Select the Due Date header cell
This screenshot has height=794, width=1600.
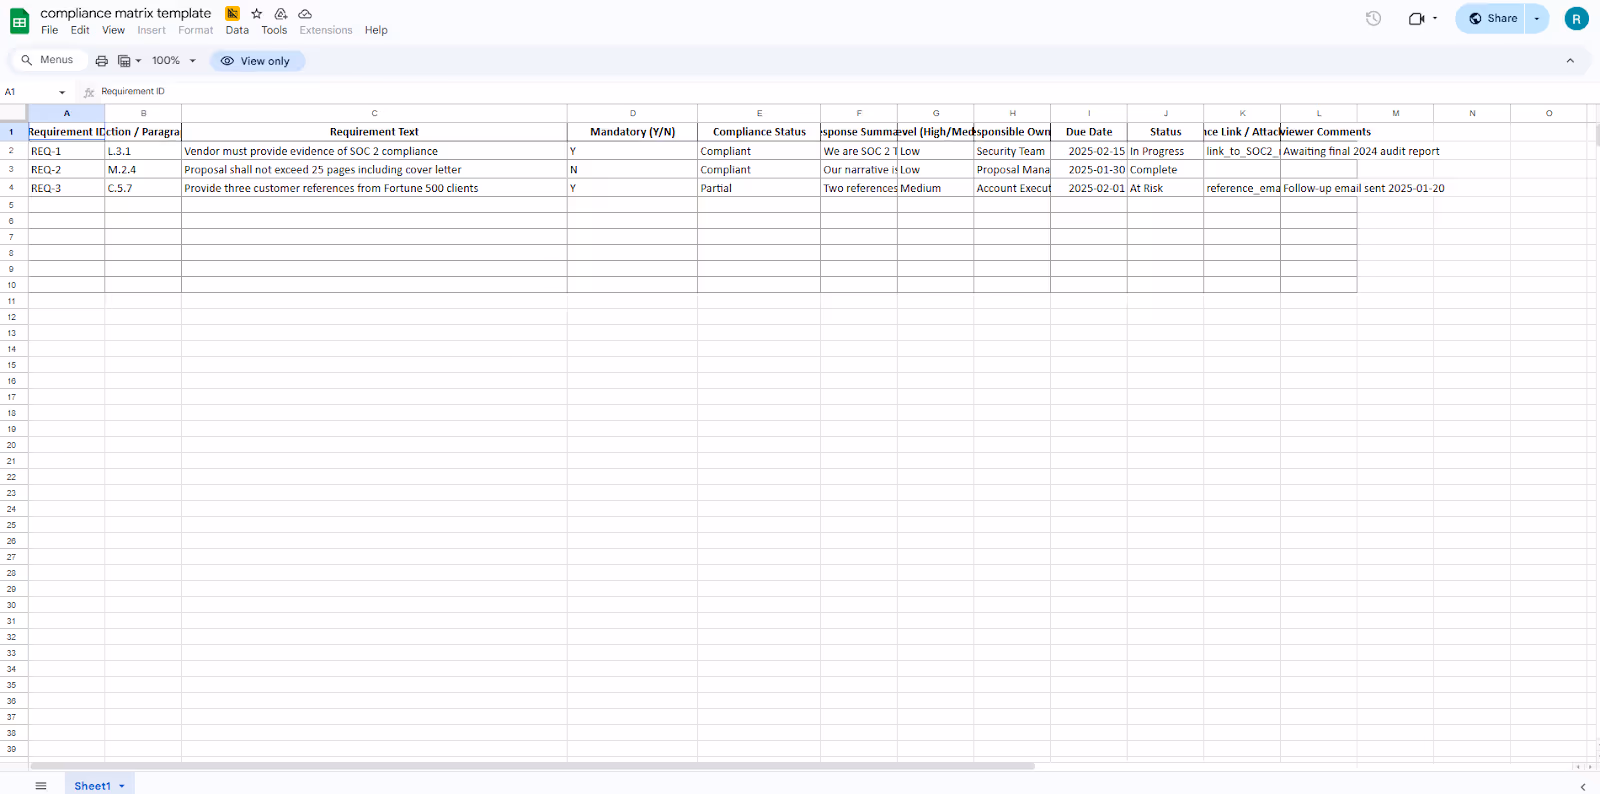pos(1089,132)
